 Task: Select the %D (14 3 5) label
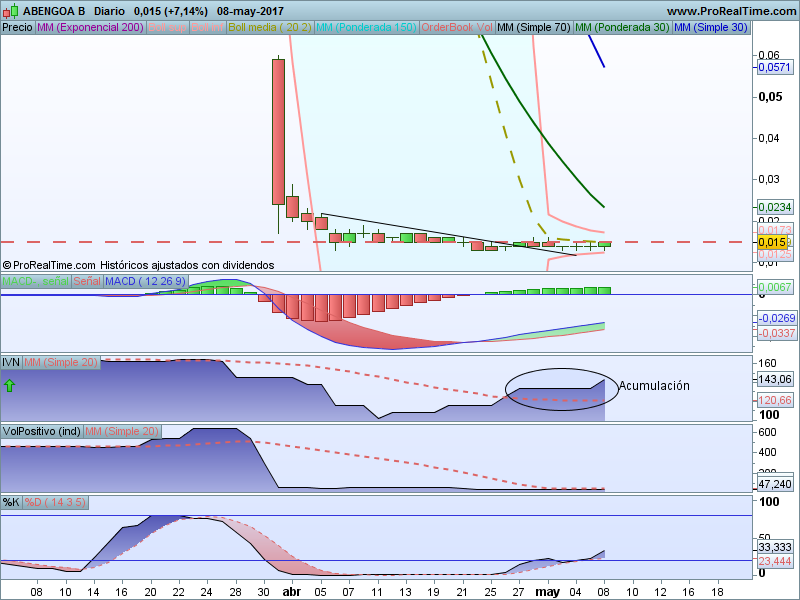(55, 502)
